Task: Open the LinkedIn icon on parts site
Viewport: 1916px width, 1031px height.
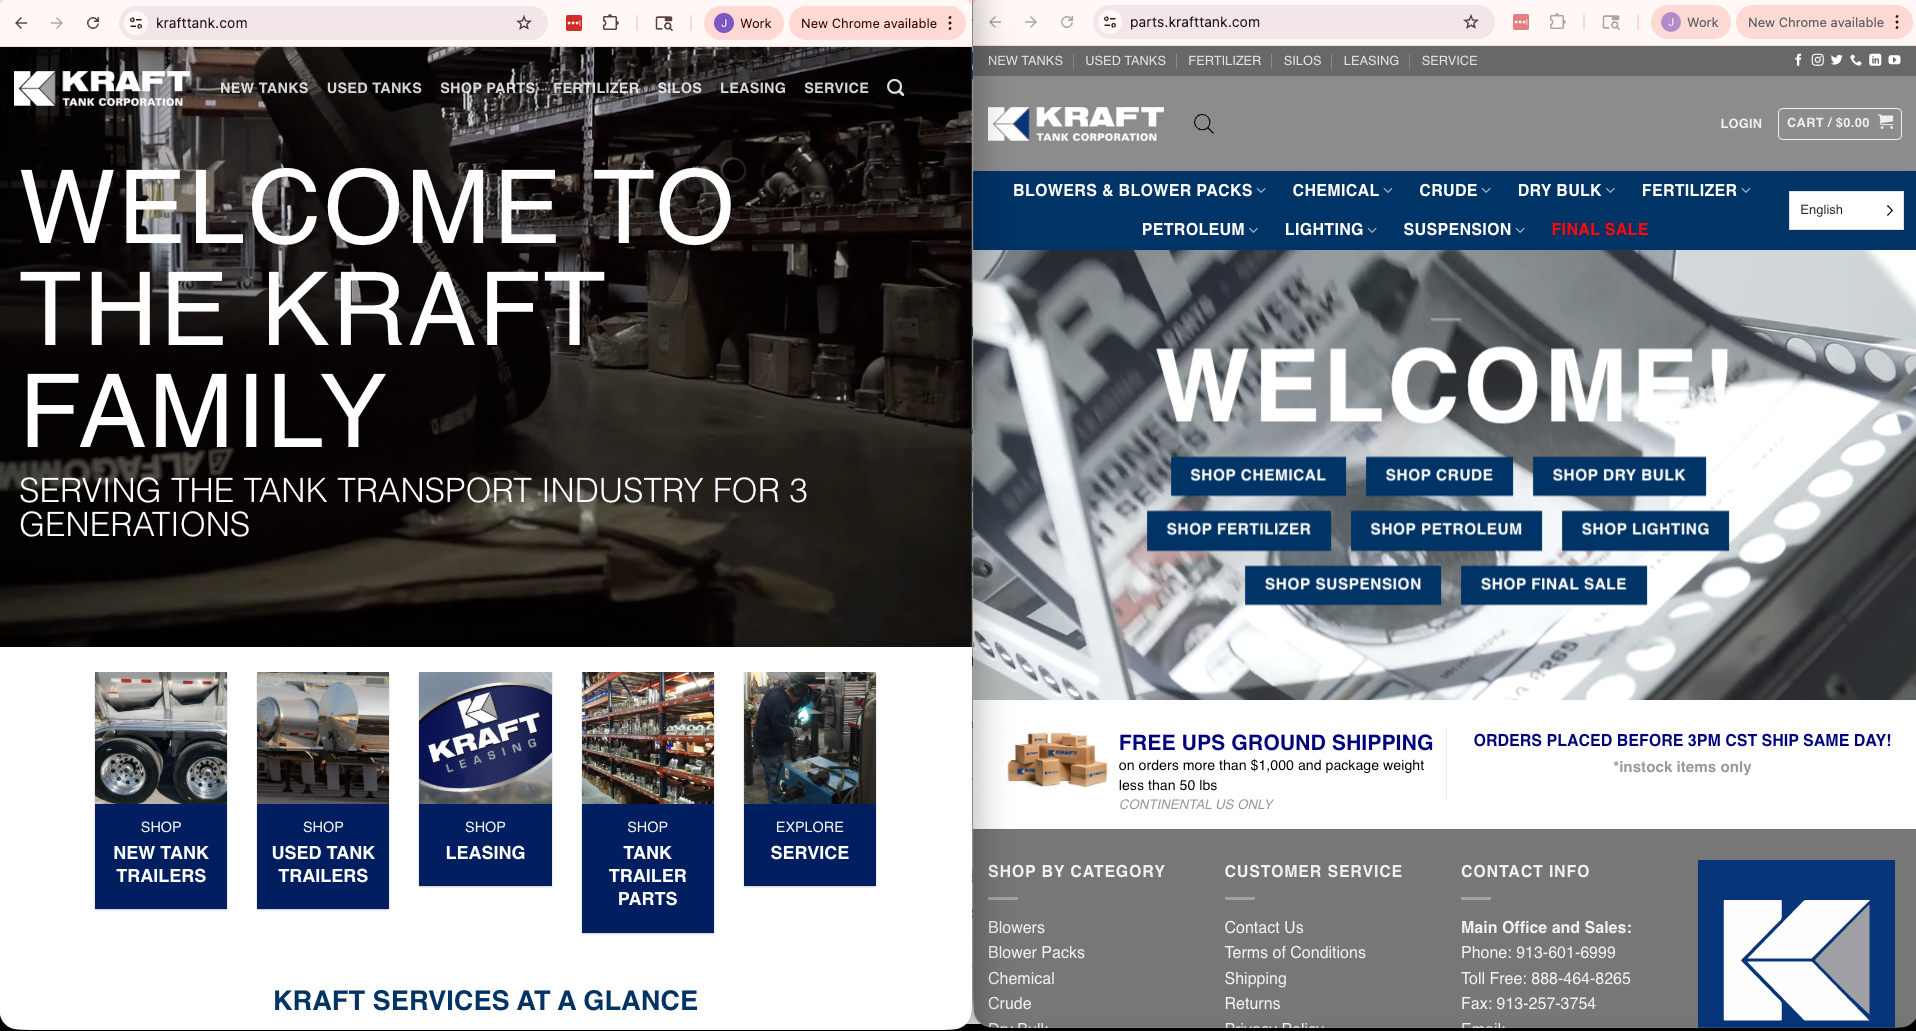Action: 1875,60
